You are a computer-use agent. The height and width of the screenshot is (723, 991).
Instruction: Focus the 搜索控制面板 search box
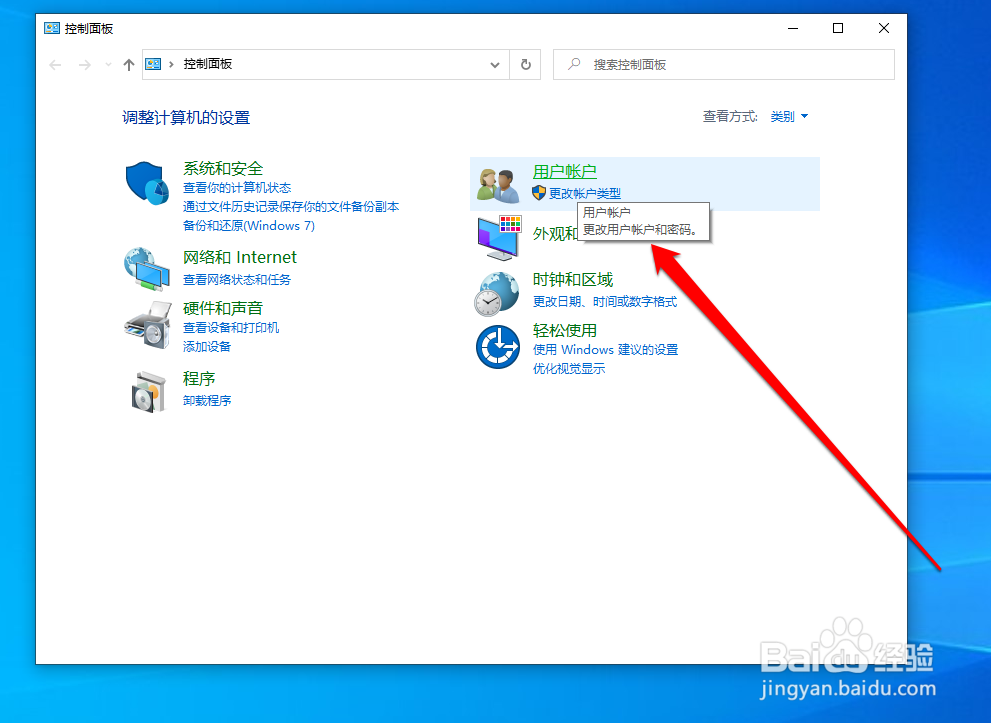point(724,64)
